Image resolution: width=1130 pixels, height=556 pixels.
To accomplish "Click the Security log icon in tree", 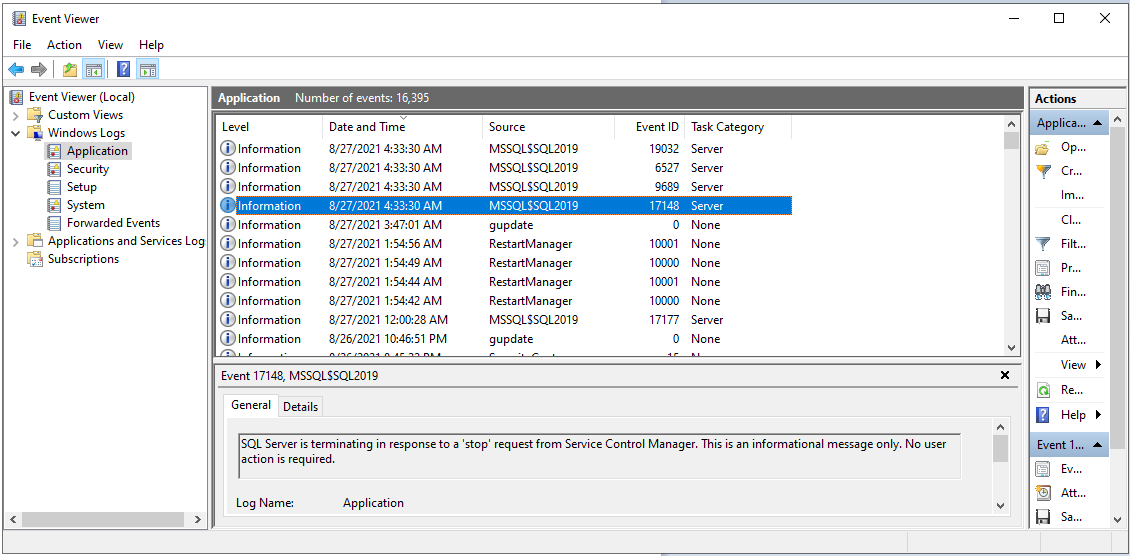I will click(54, 169).
